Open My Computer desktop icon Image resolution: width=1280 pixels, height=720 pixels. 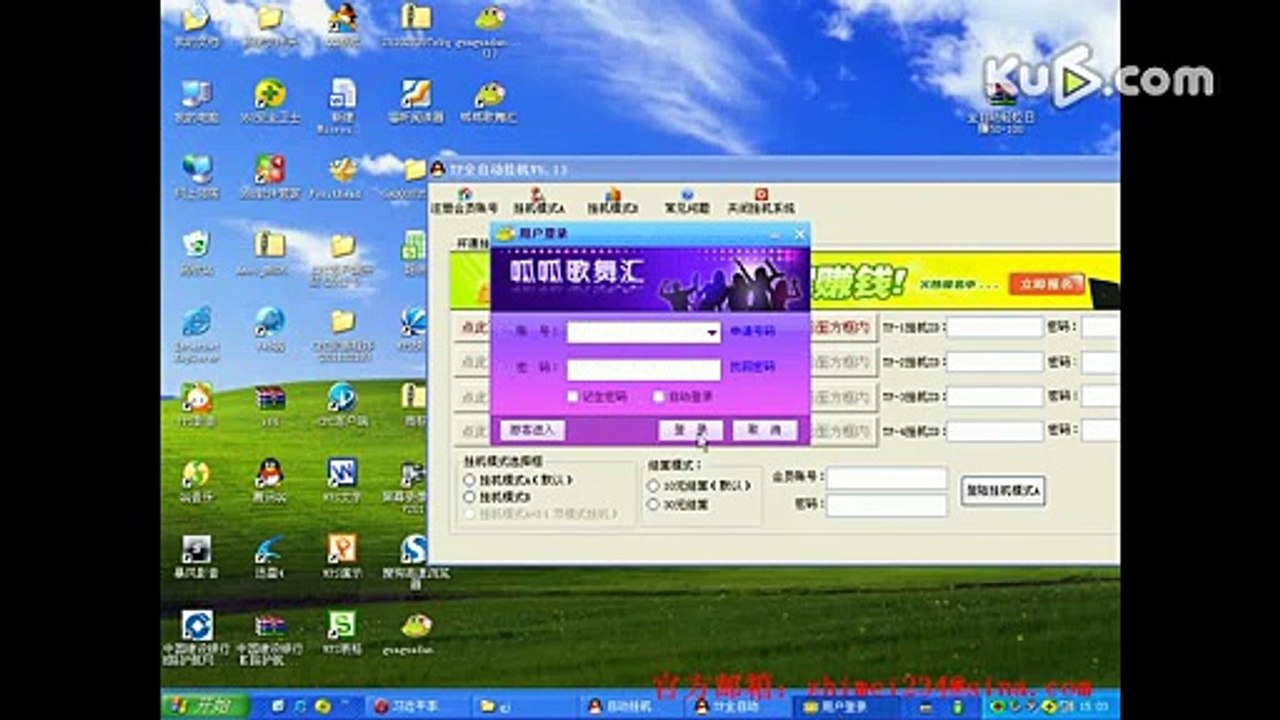coord(196,101)
